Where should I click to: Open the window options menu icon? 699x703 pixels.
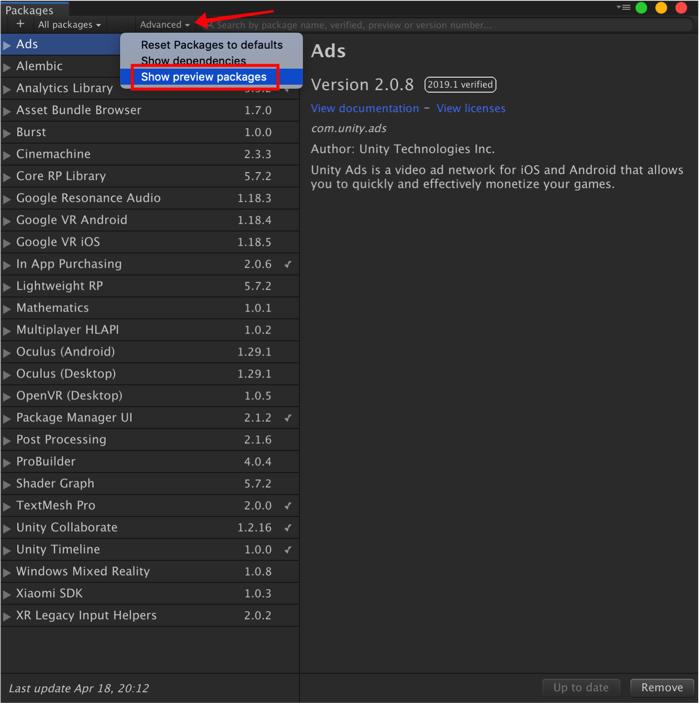(x=624, y=7)
